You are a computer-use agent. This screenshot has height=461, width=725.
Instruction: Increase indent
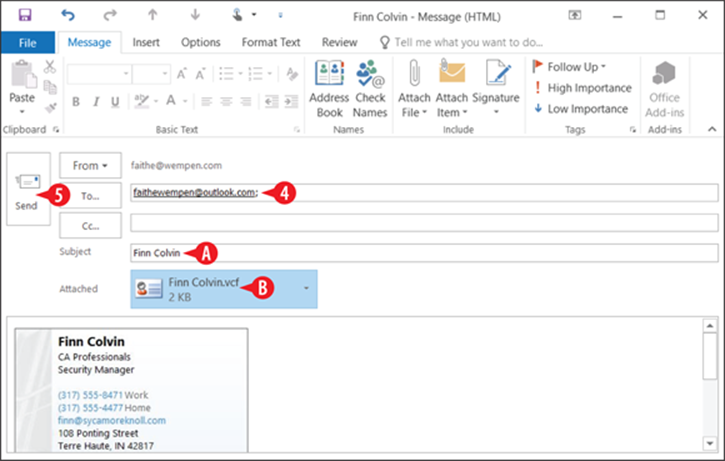tap(291, 101)
